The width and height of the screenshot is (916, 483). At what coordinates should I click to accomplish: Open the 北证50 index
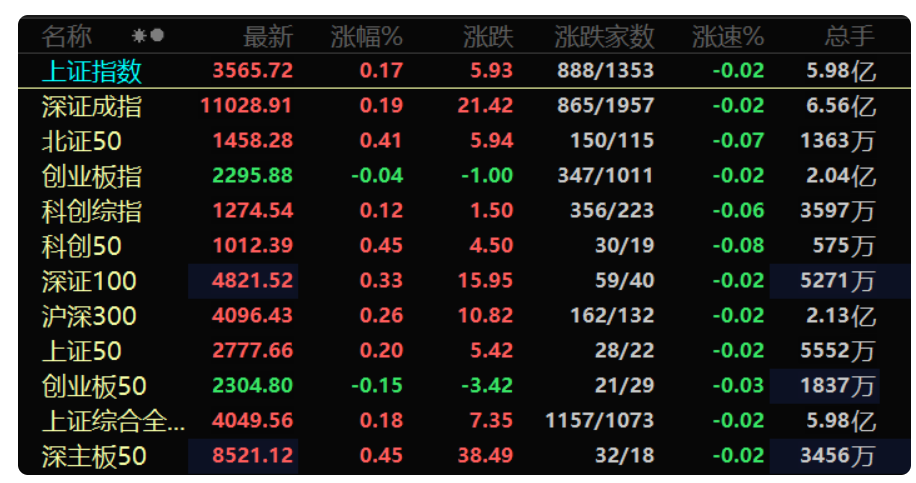[82, 141]
